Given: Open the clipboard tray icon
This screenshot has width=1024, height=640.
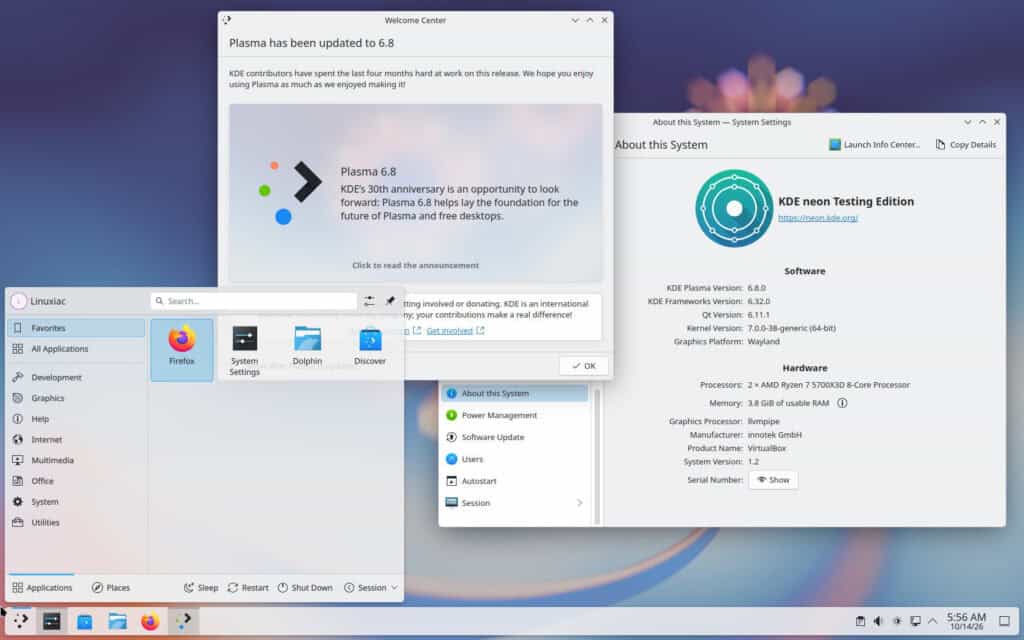Looking at the screenshot, I should pyautogui.click(x=860, y=621).
